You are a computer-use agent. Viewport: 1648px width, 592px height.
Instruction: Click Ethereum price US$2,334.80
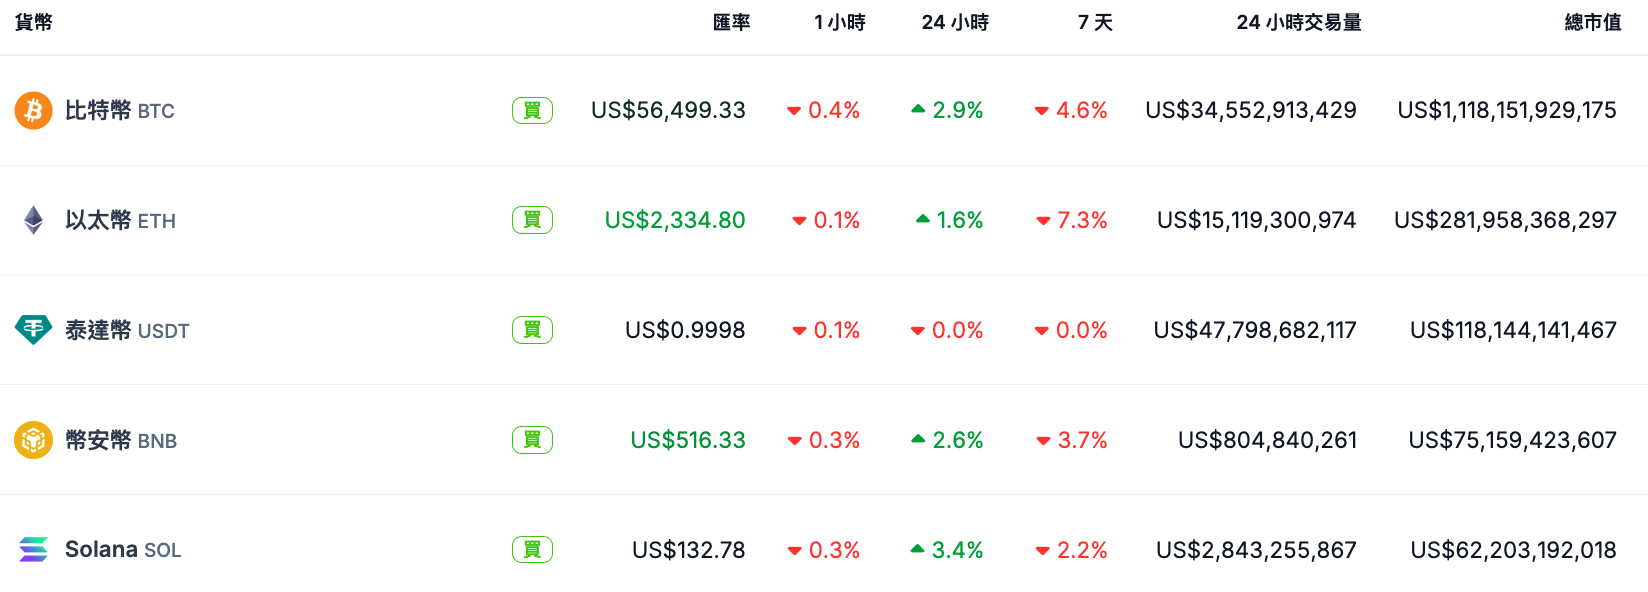point(675,220)
